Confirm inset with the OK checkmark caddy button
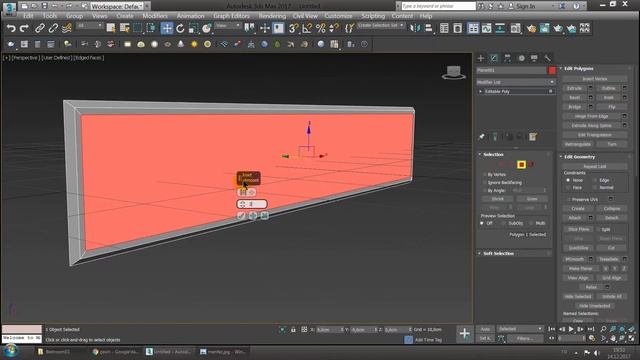640x360 pixels. 241,216
